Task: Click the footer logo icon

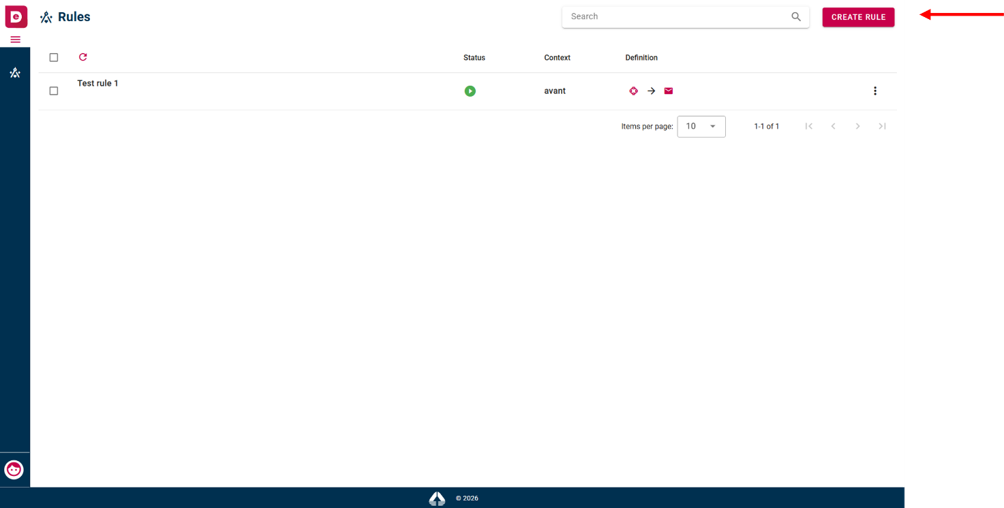Action: [x=437, y=498]
